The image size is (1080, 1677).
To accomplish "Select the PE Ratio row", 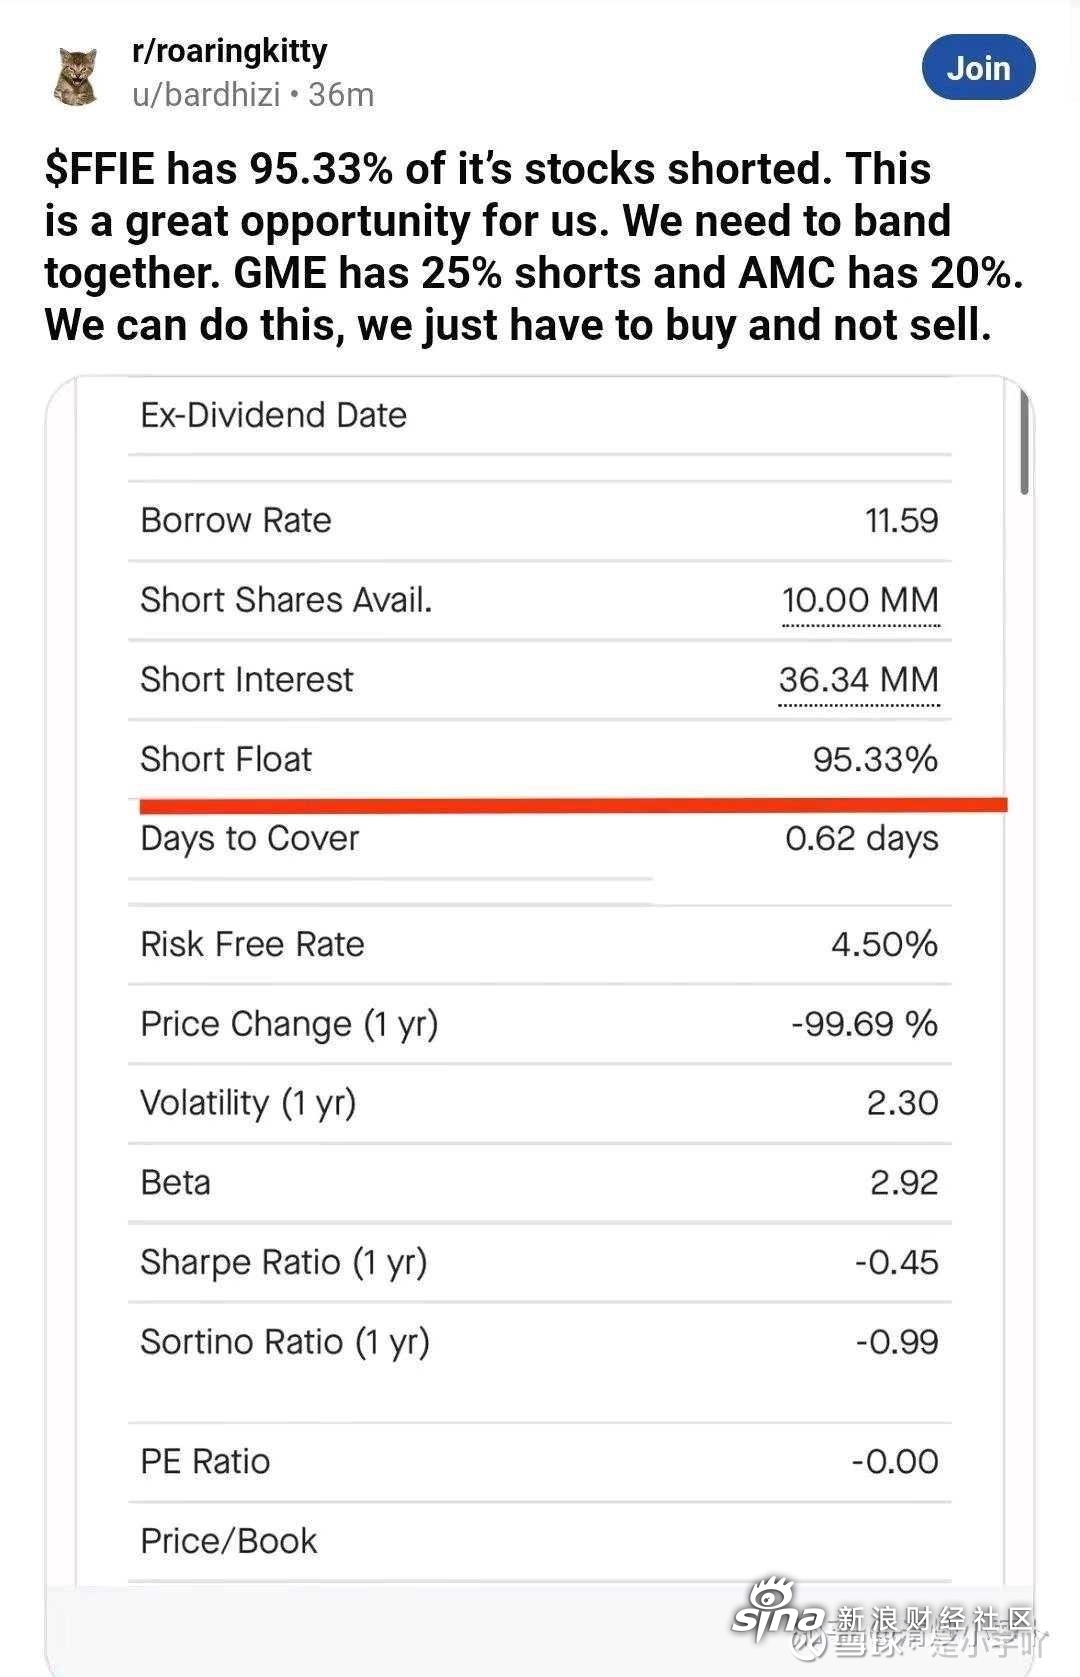I will 539,1461.
